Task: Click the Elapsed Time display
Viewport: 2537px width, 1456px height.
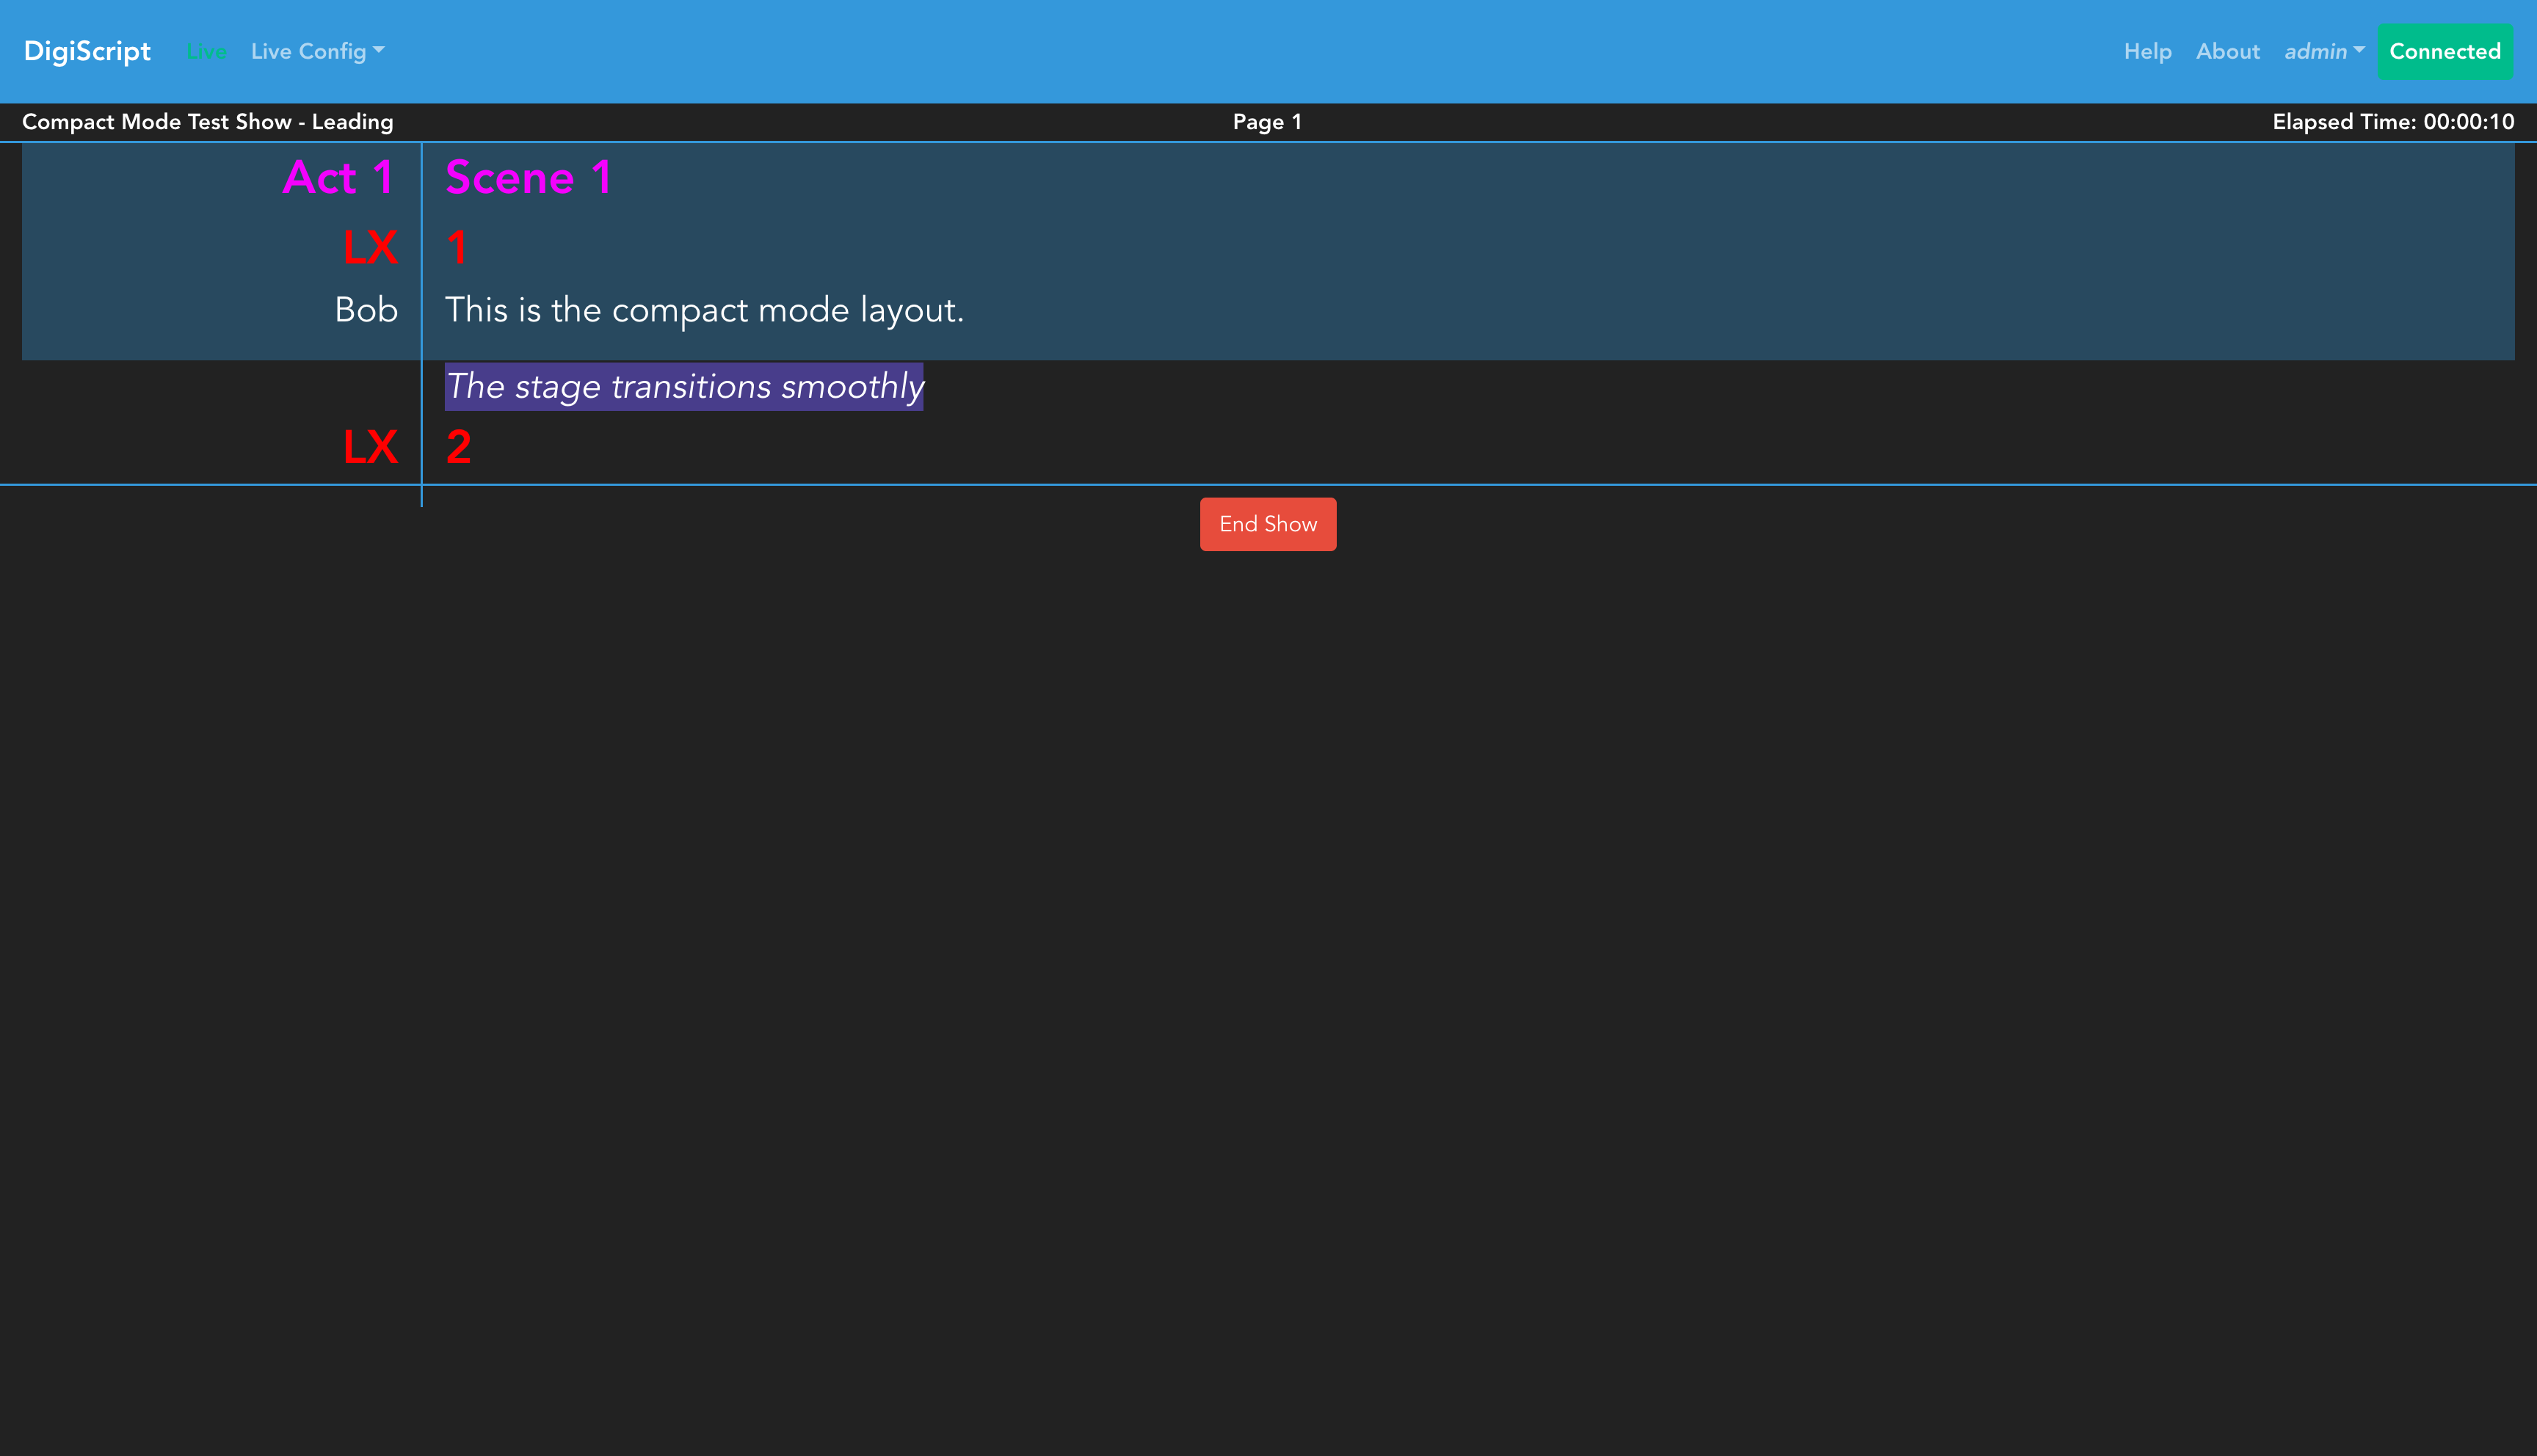Action: [x=2392, y=122]
